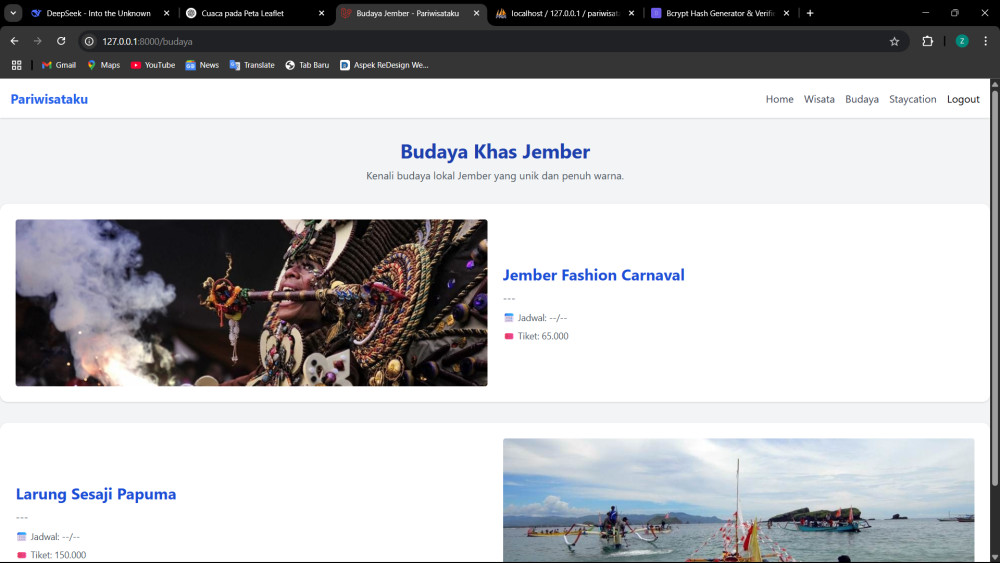Open the tab search dropdown arrow
1000x563 pixels.
point(13,13)
